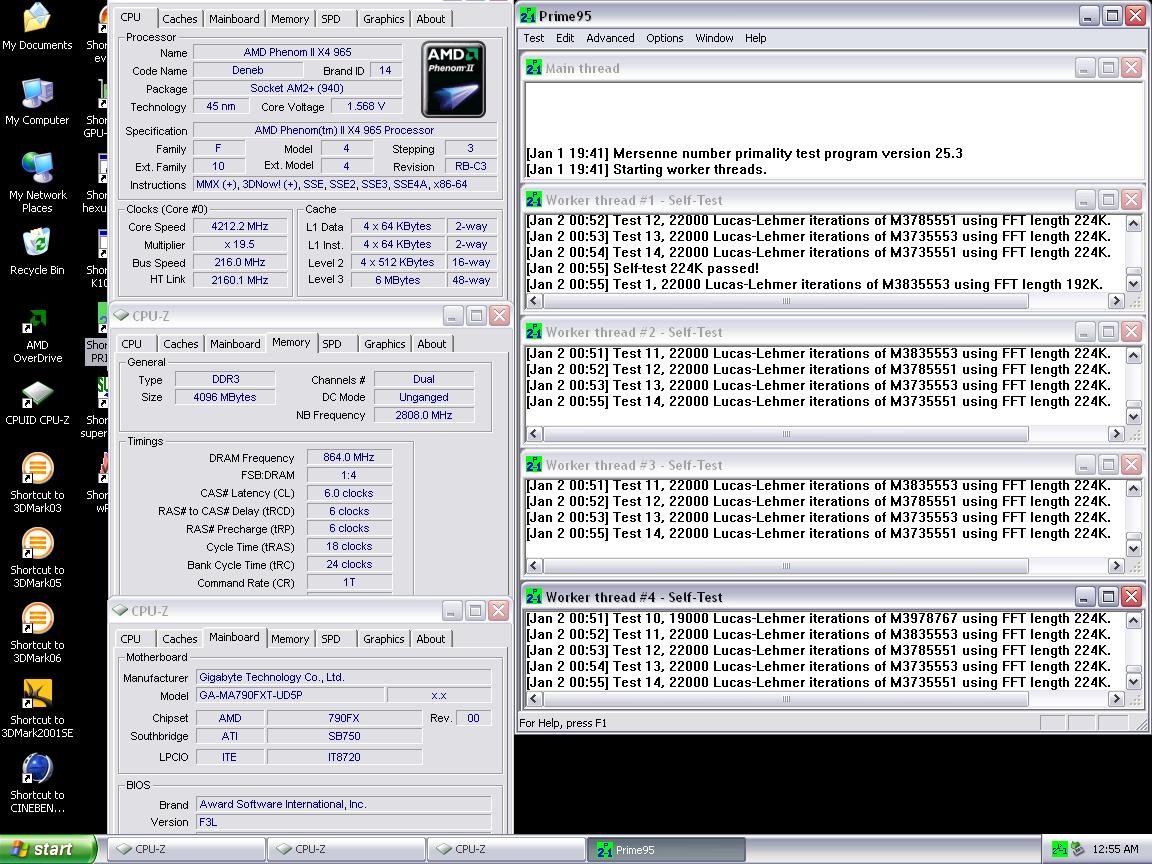
Task: Click Main thread window icon
Action: coord(534,68)
